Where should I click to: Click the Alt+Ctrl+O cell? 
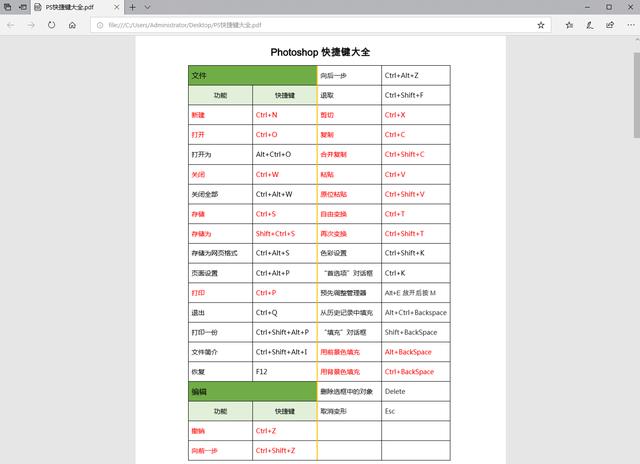284,154
